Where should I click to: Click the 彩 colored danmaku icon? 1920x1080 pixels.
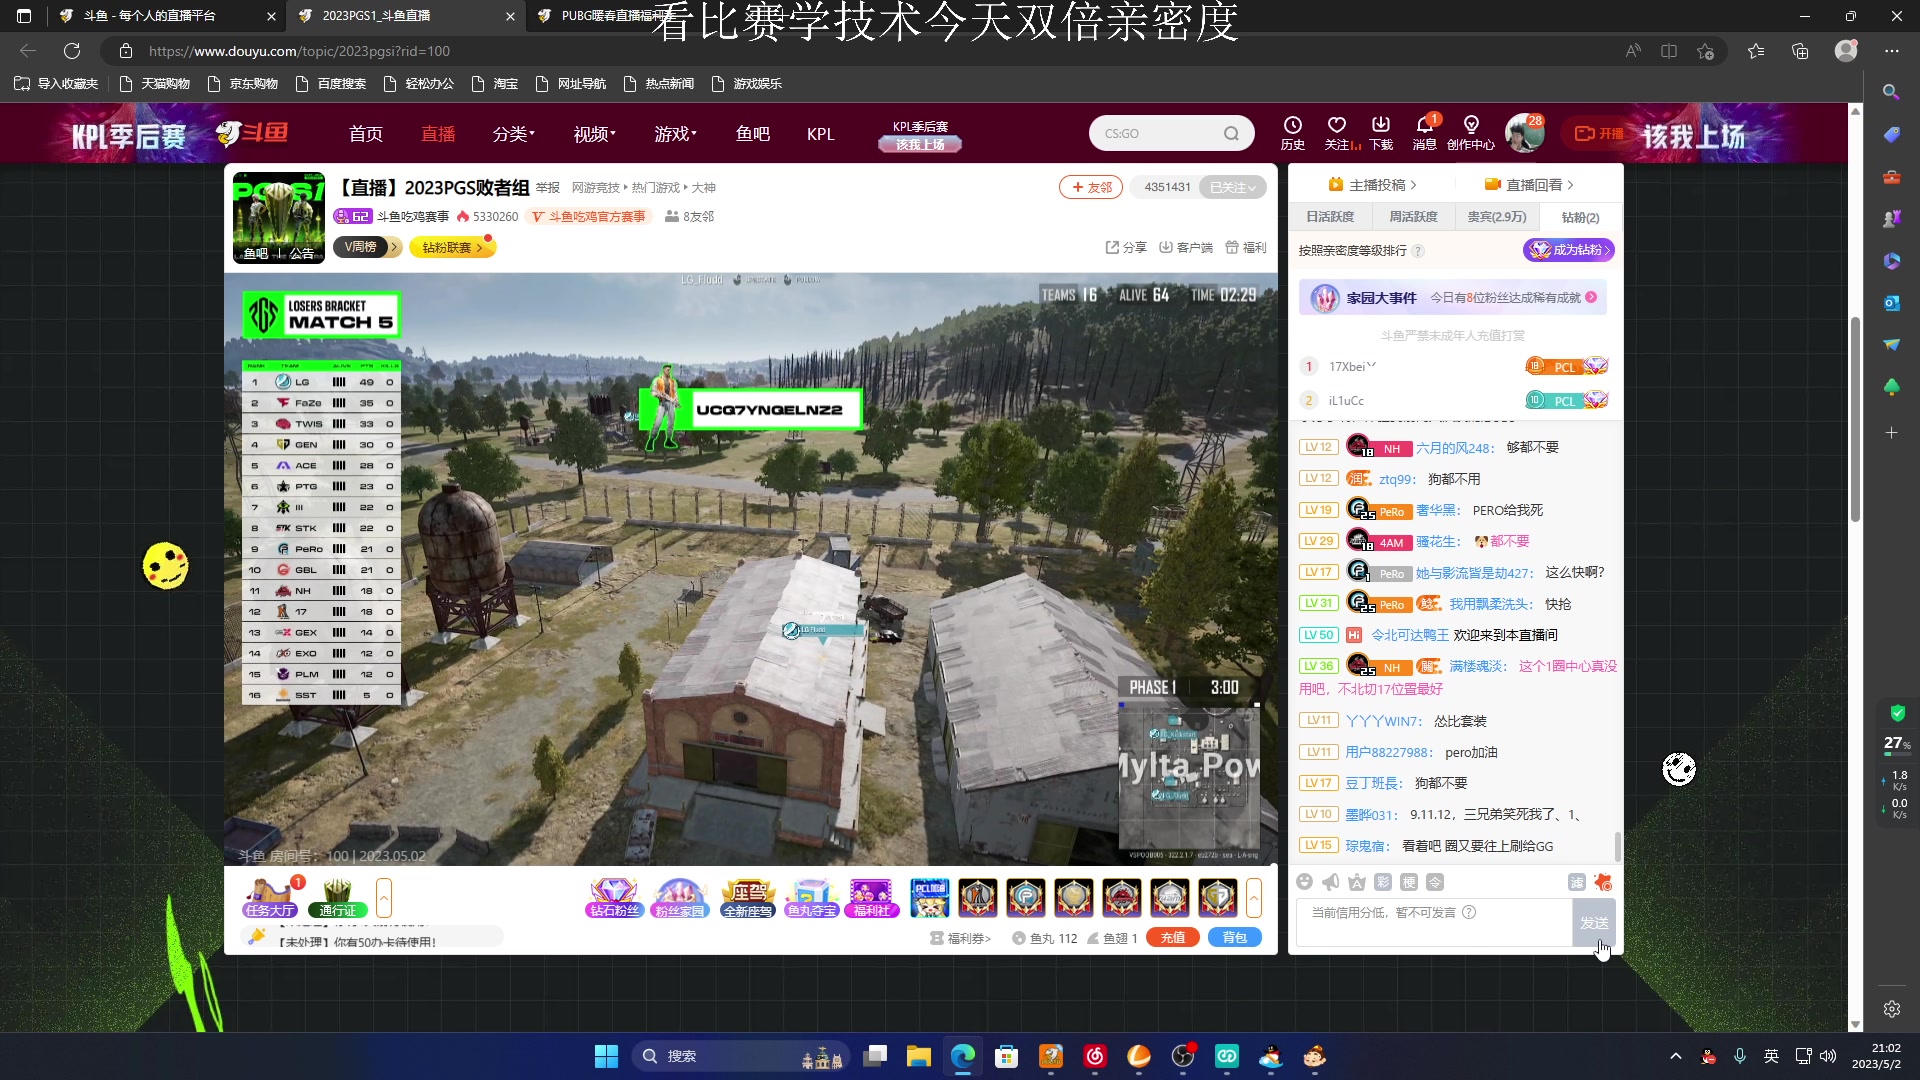(x=1383, y=882)
